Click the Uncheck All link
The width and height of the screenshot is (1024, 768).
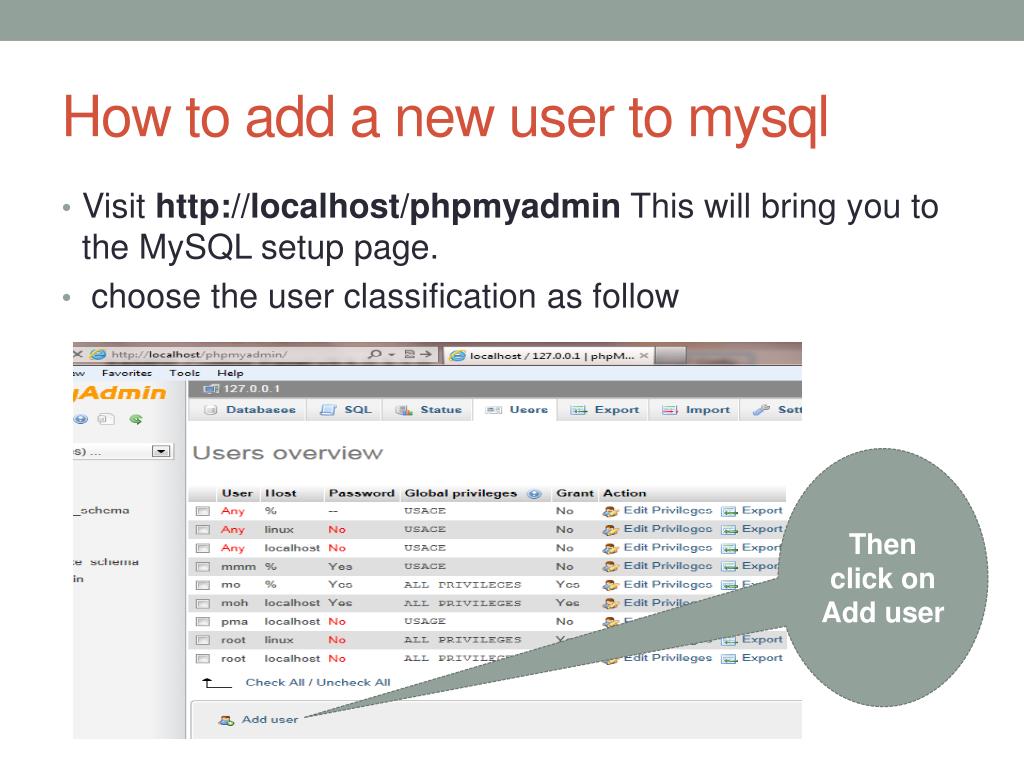click(353, 682)
